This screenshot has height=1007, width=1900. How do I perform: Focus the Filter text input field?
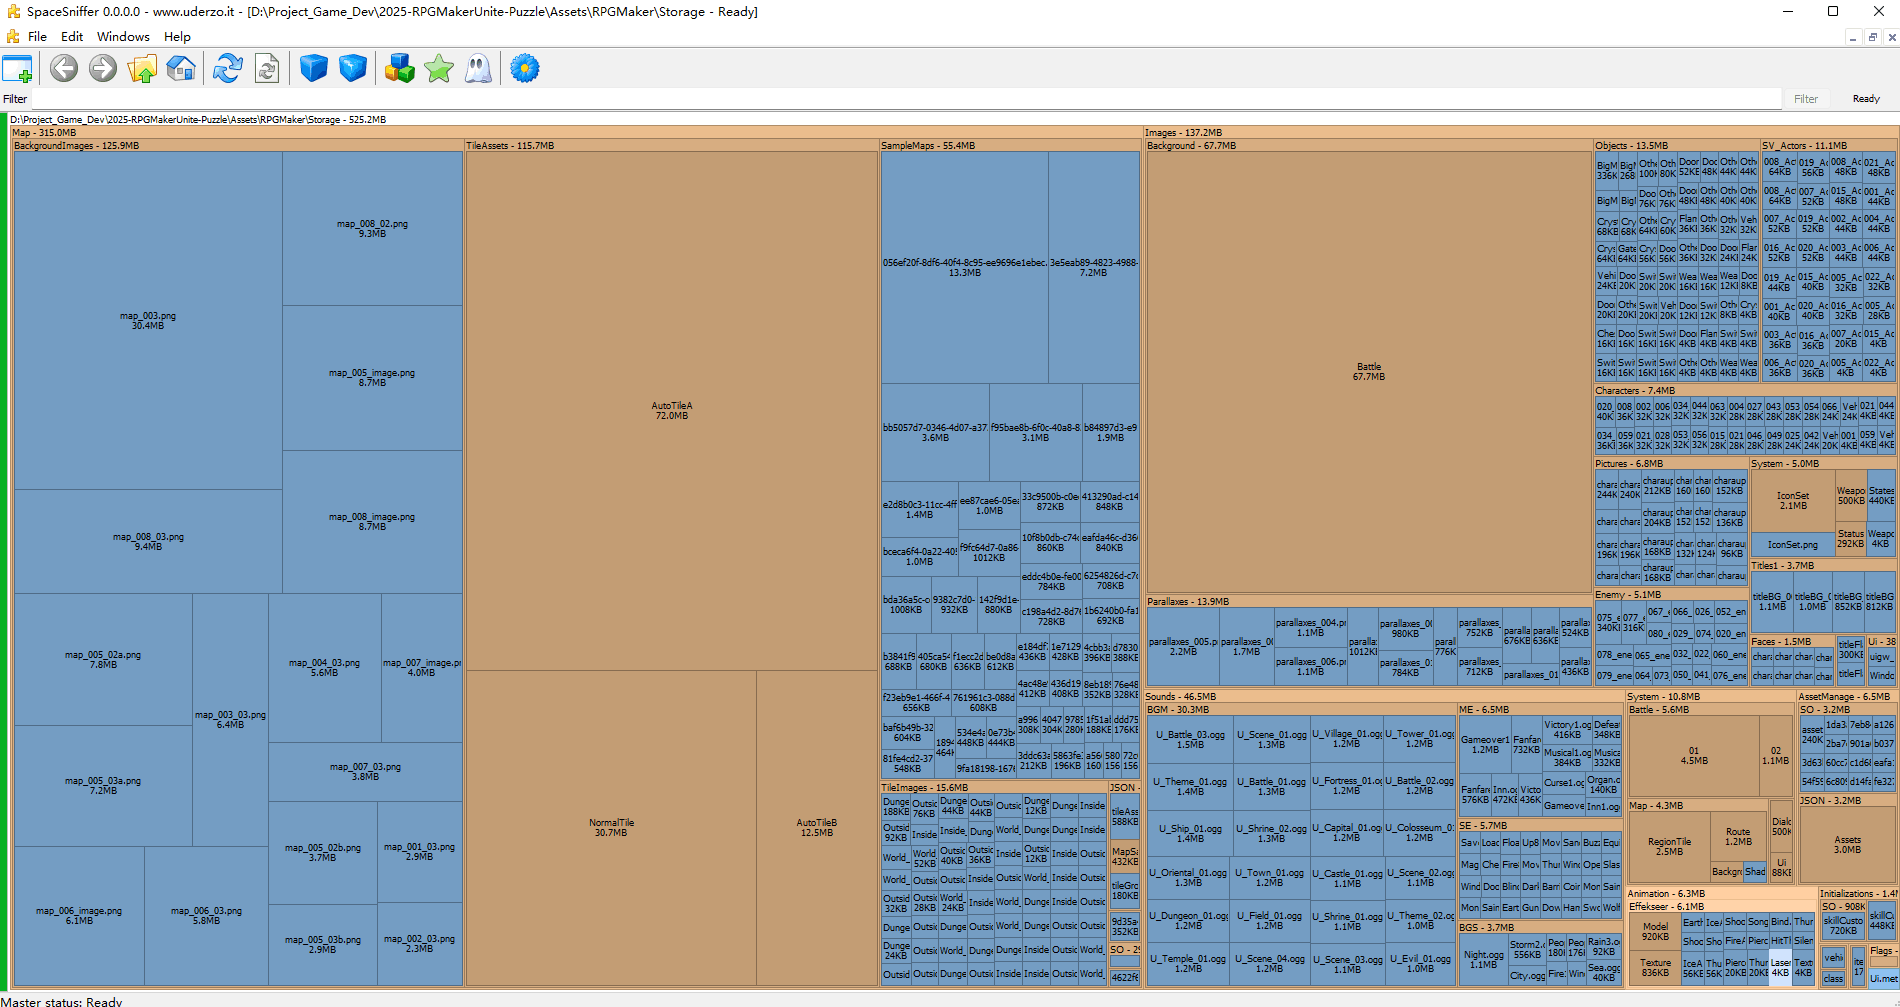pos(906,99)
